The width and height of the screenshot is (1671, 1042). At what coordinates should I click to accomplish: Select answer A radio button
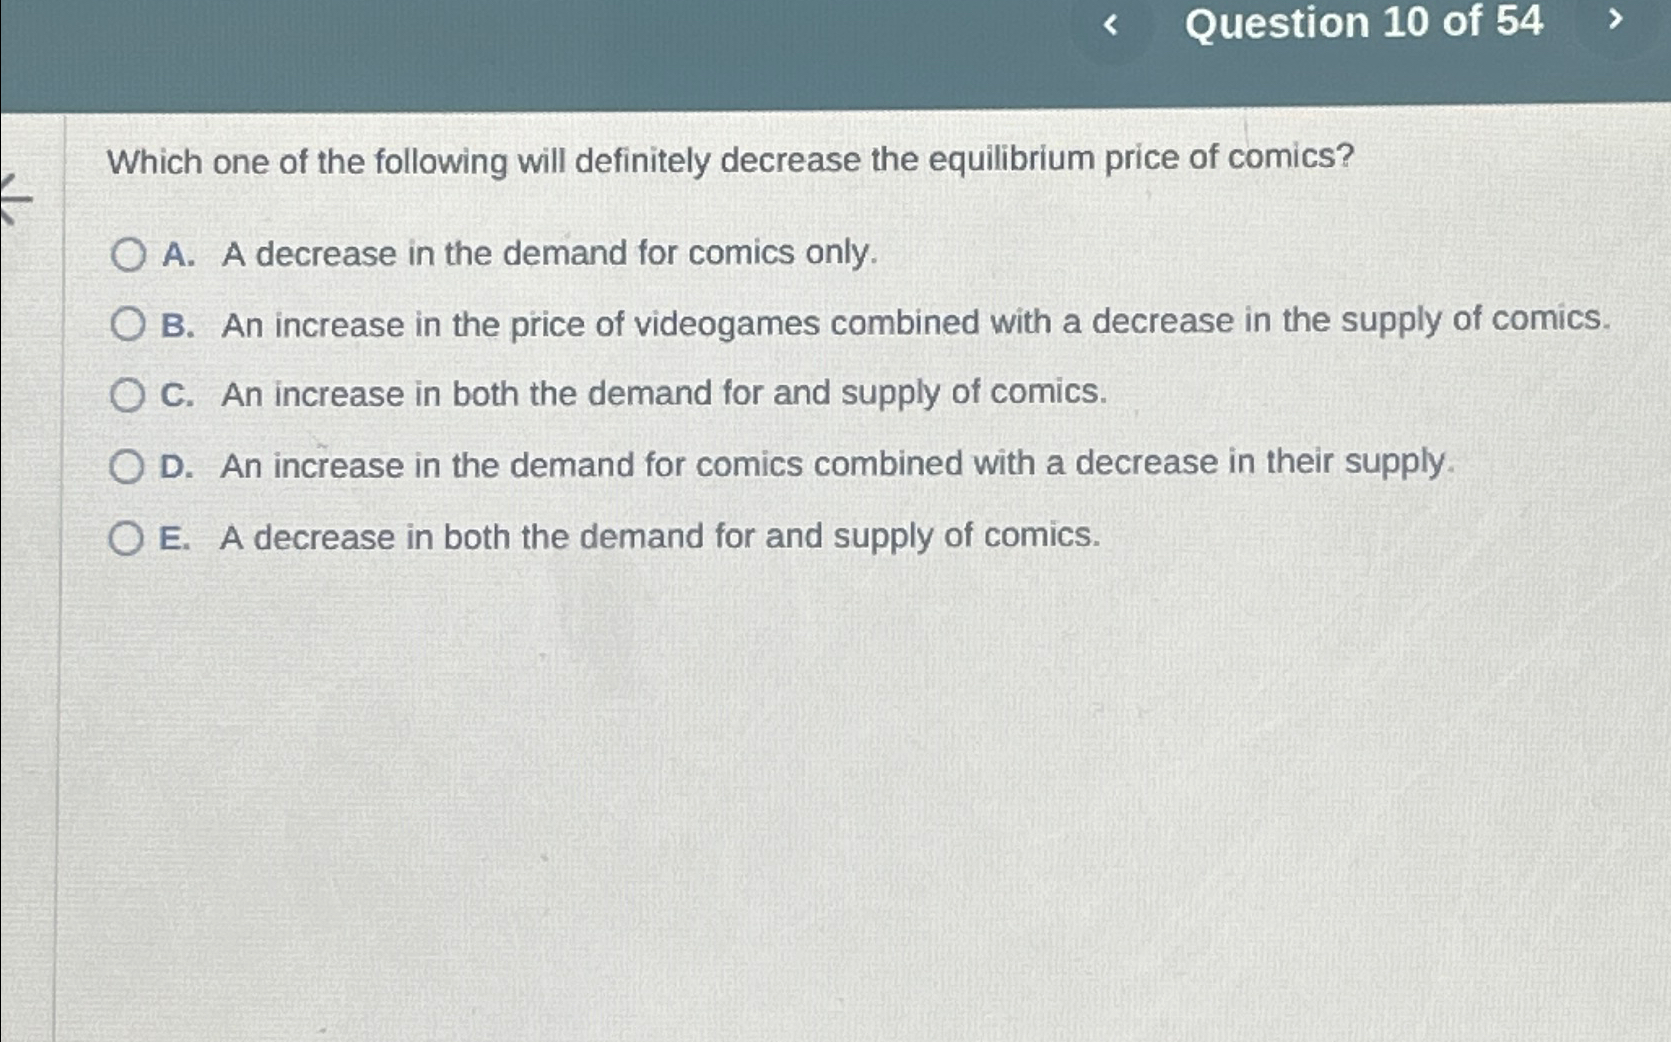pyautogui.click(x=128, y=255)
